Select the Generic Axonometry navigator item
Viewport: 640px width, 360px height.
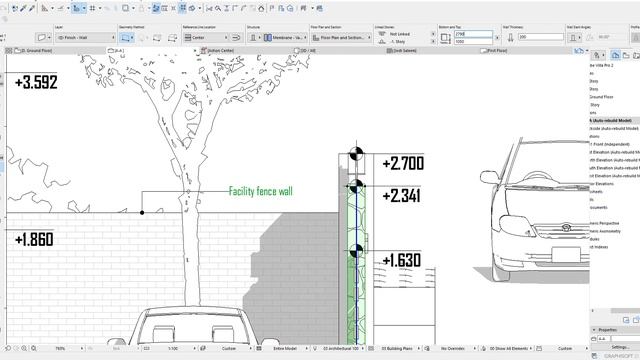pos(606,231)
